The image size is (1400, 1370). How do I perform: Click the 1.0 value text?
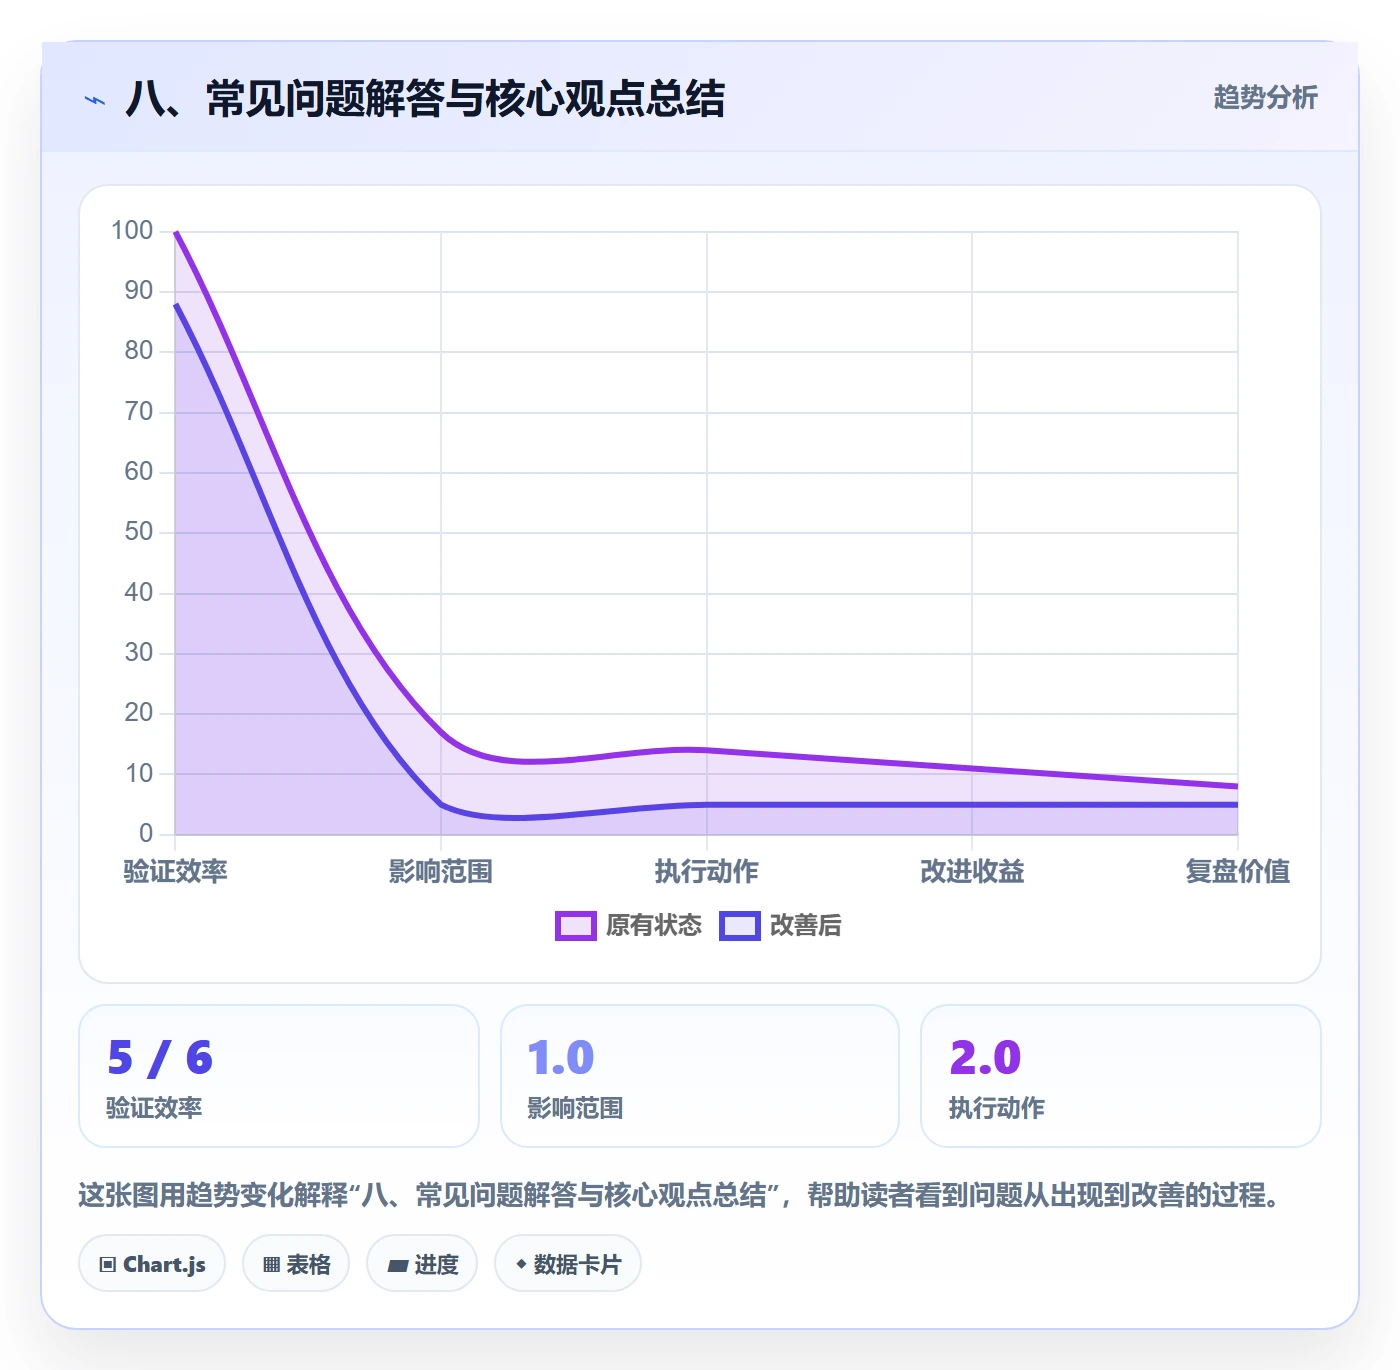point(561,1058)
